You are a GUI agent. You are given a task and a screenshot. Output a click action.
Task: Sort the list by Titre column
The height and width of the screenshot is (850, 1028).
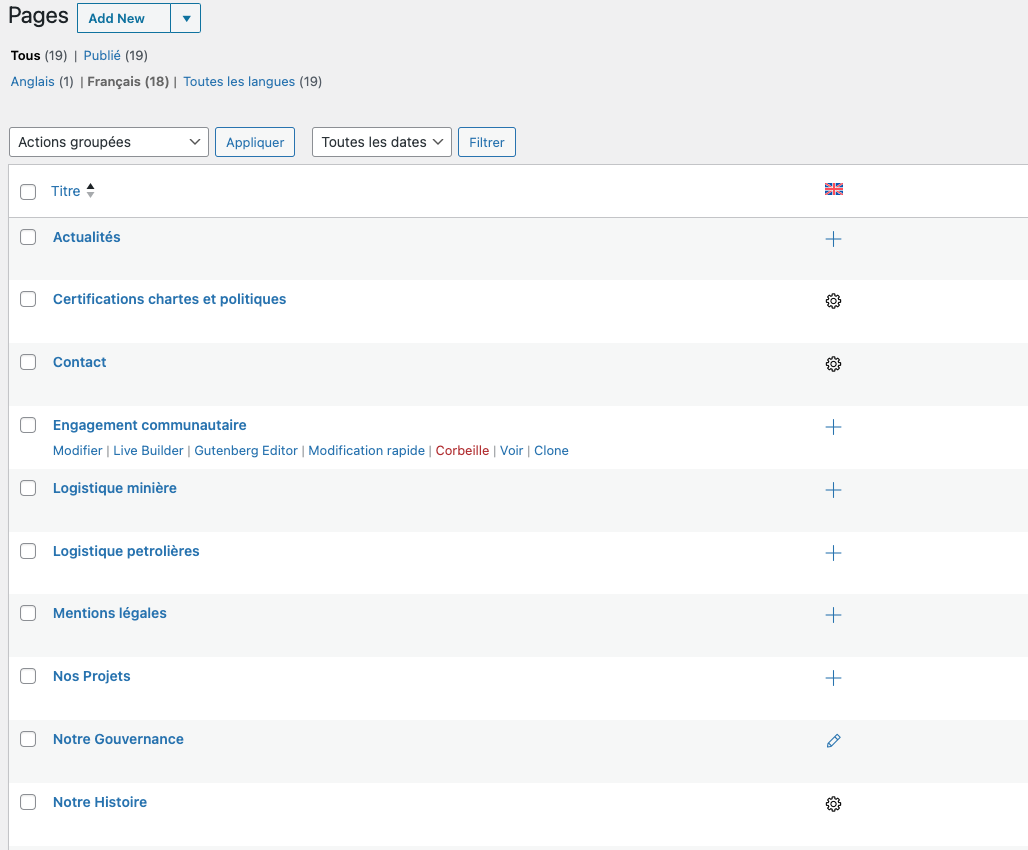(x=66, y=191)
